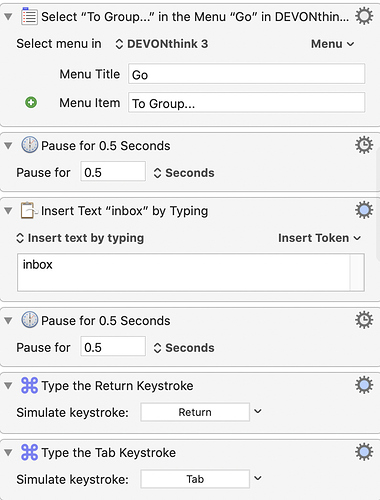Click the Return keystroke field

195,412
